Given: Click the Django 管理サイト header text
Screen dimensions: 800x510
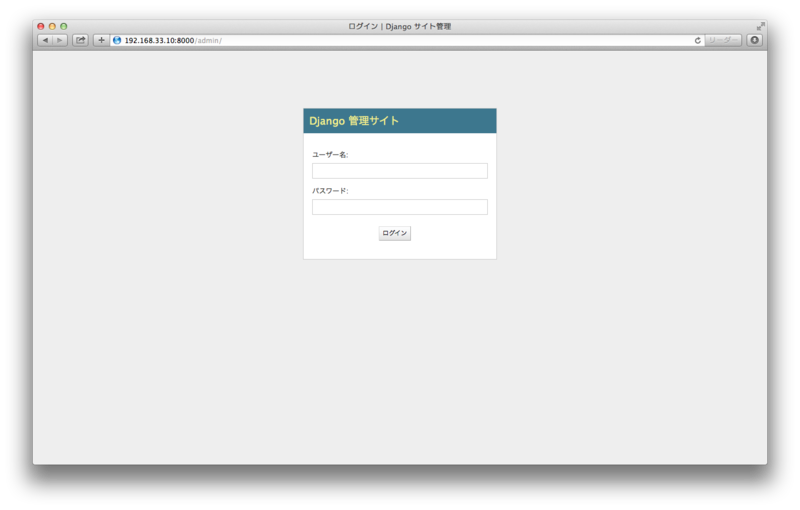Looking at the screenshot, I should [x=354, y=121].
